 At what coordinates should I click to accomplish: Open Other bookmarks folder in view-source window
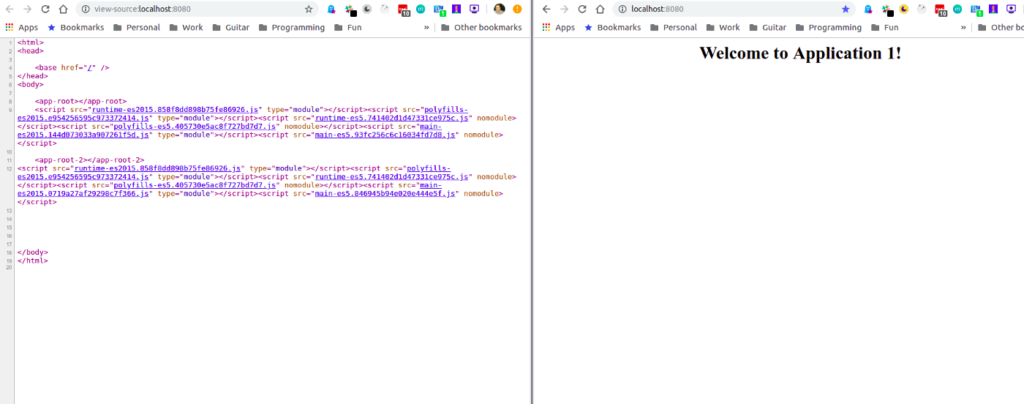coord(481,27)
